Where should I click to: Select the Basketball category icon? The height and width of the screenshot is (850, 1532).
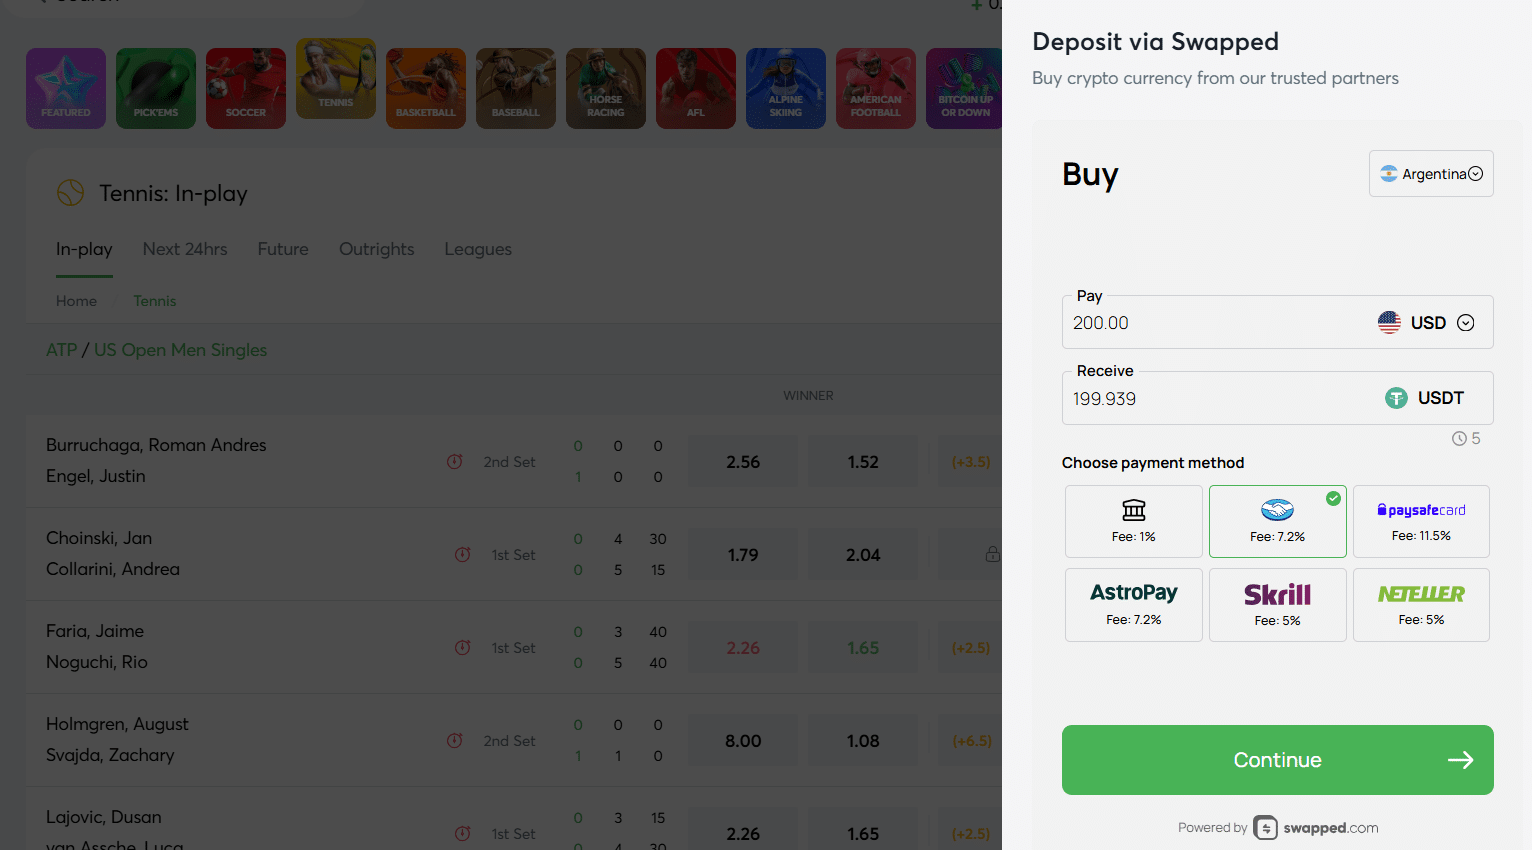coord(425,88)
